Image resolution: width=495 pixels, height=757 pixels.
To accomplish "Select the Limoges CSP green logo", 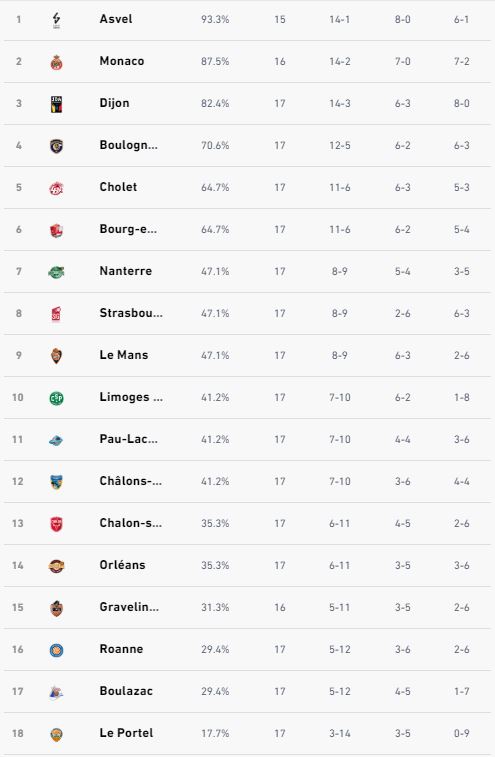I will pos(57,398).
